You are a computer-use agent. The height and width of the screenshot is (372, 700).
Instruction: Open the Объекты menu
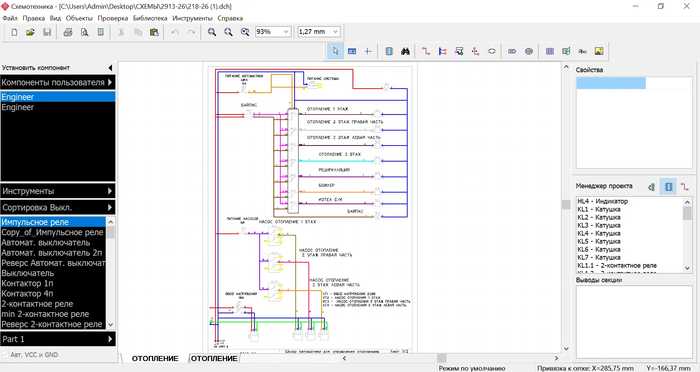pos(79,18)
